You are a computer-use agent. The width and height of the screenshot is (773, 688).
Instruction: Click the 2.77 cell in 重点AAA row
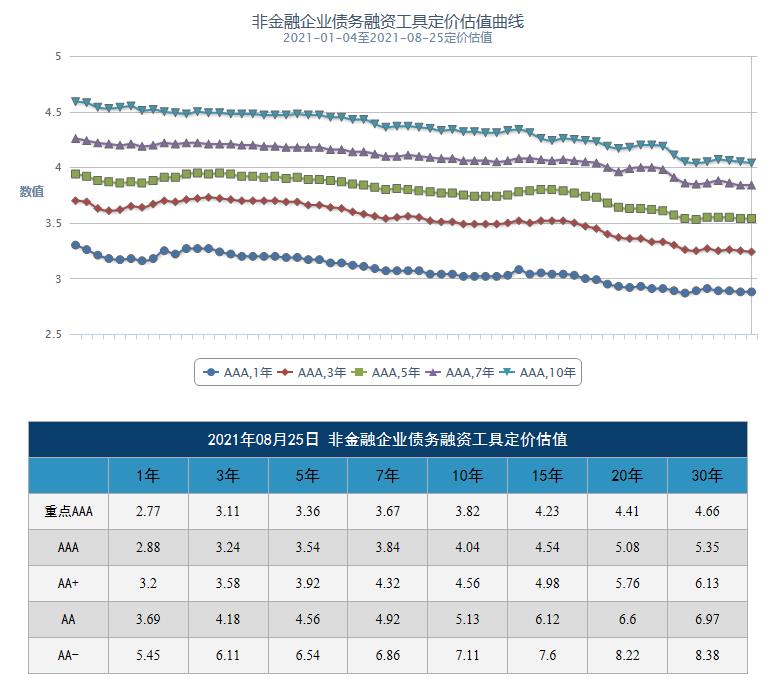point(148,511)
